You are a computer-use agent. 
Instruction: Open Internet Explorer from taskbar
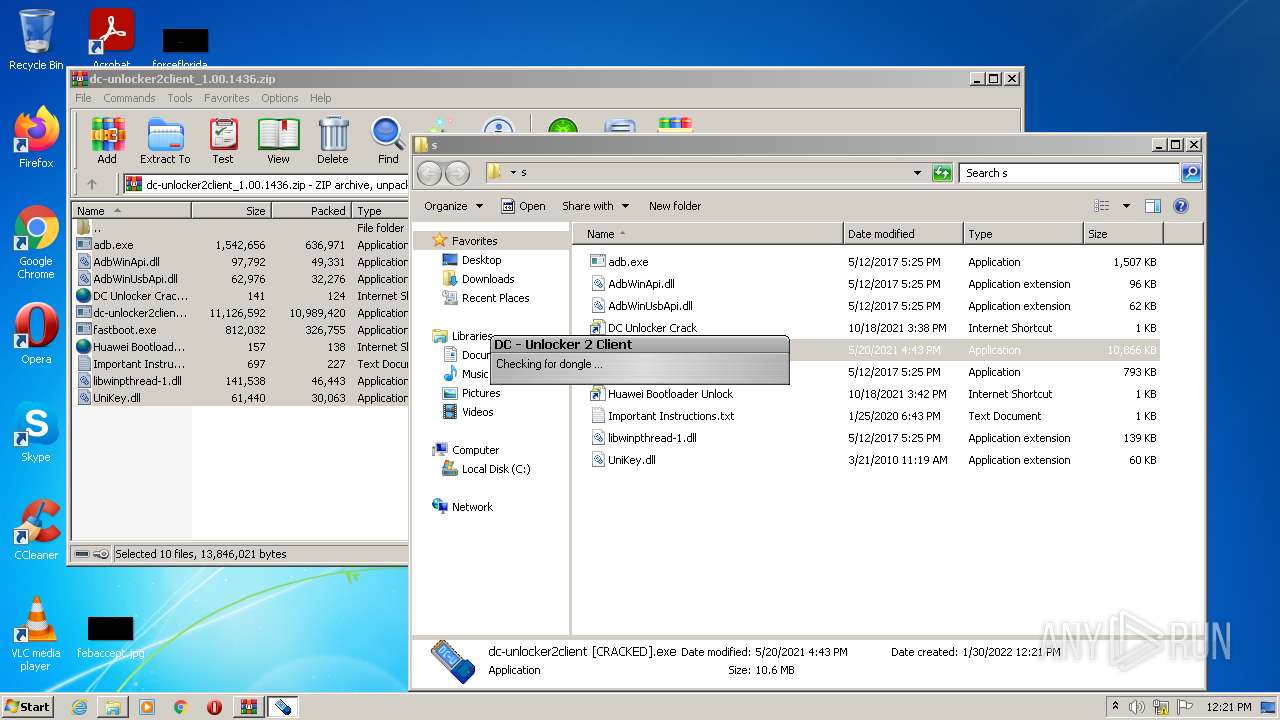pyautogui.click(x=79, y=707)
